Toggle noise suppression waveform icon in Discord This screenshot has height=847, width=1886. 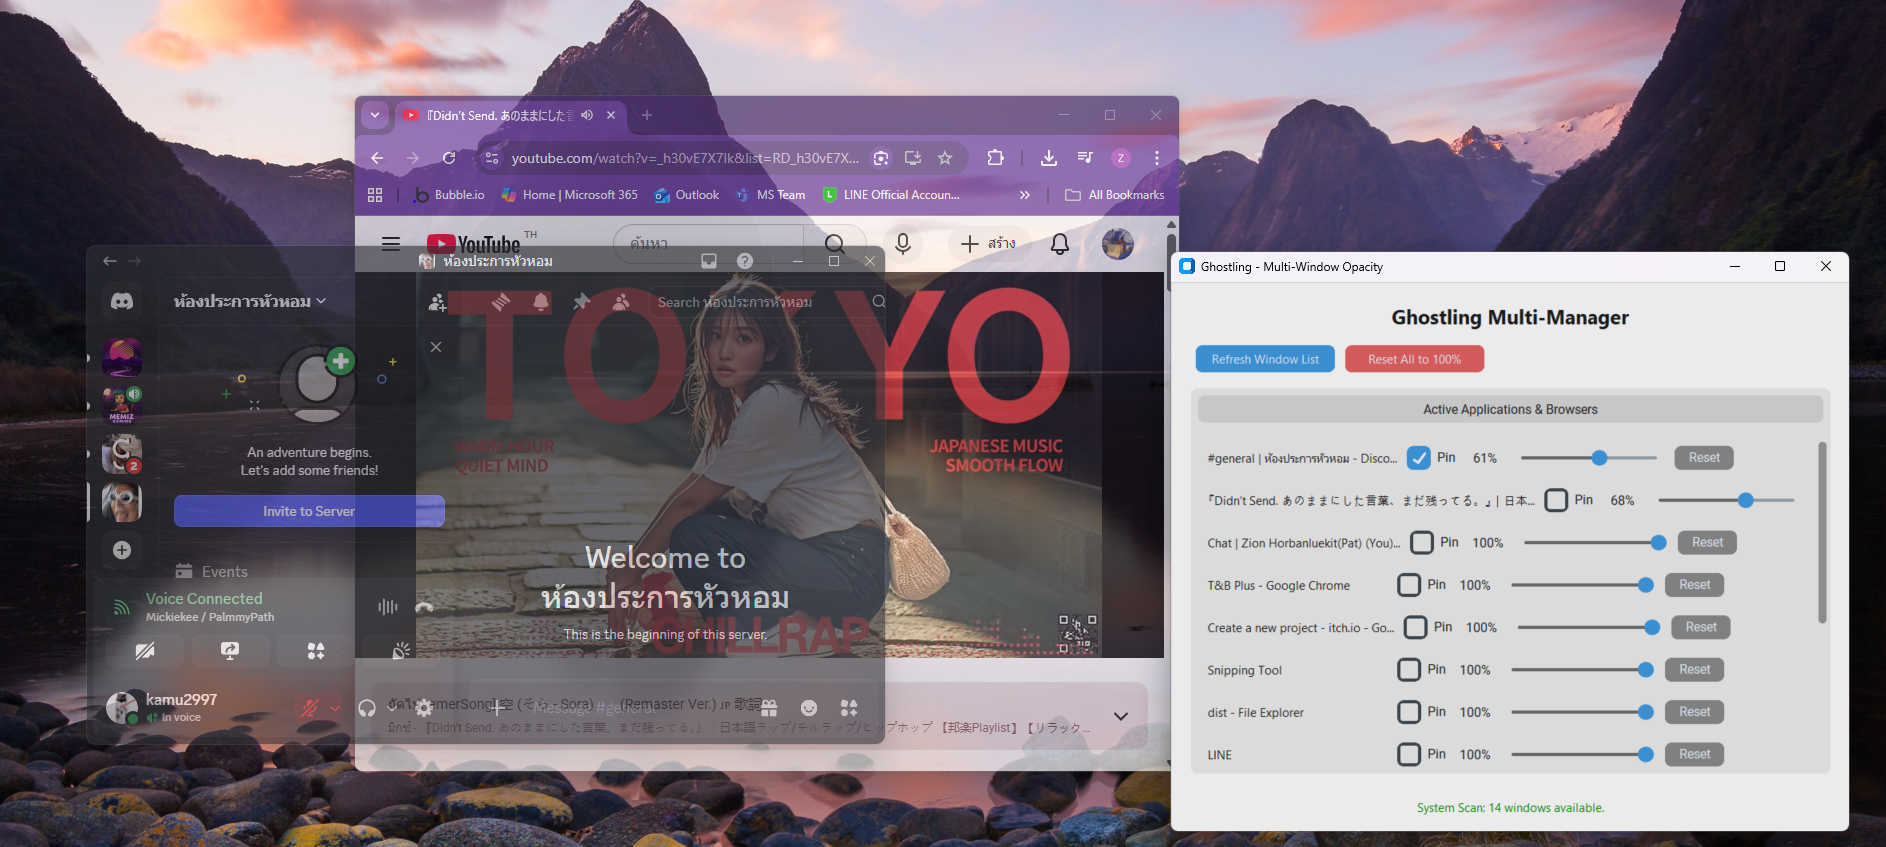(x=388, y=606)
